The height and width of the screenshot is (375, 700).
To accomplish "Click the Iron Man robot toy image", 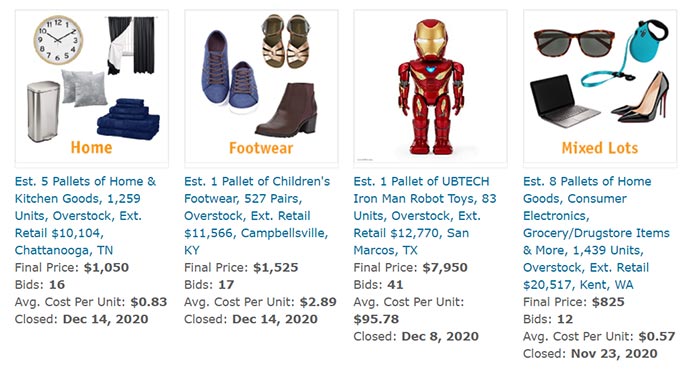I will [x=430, y=87].
